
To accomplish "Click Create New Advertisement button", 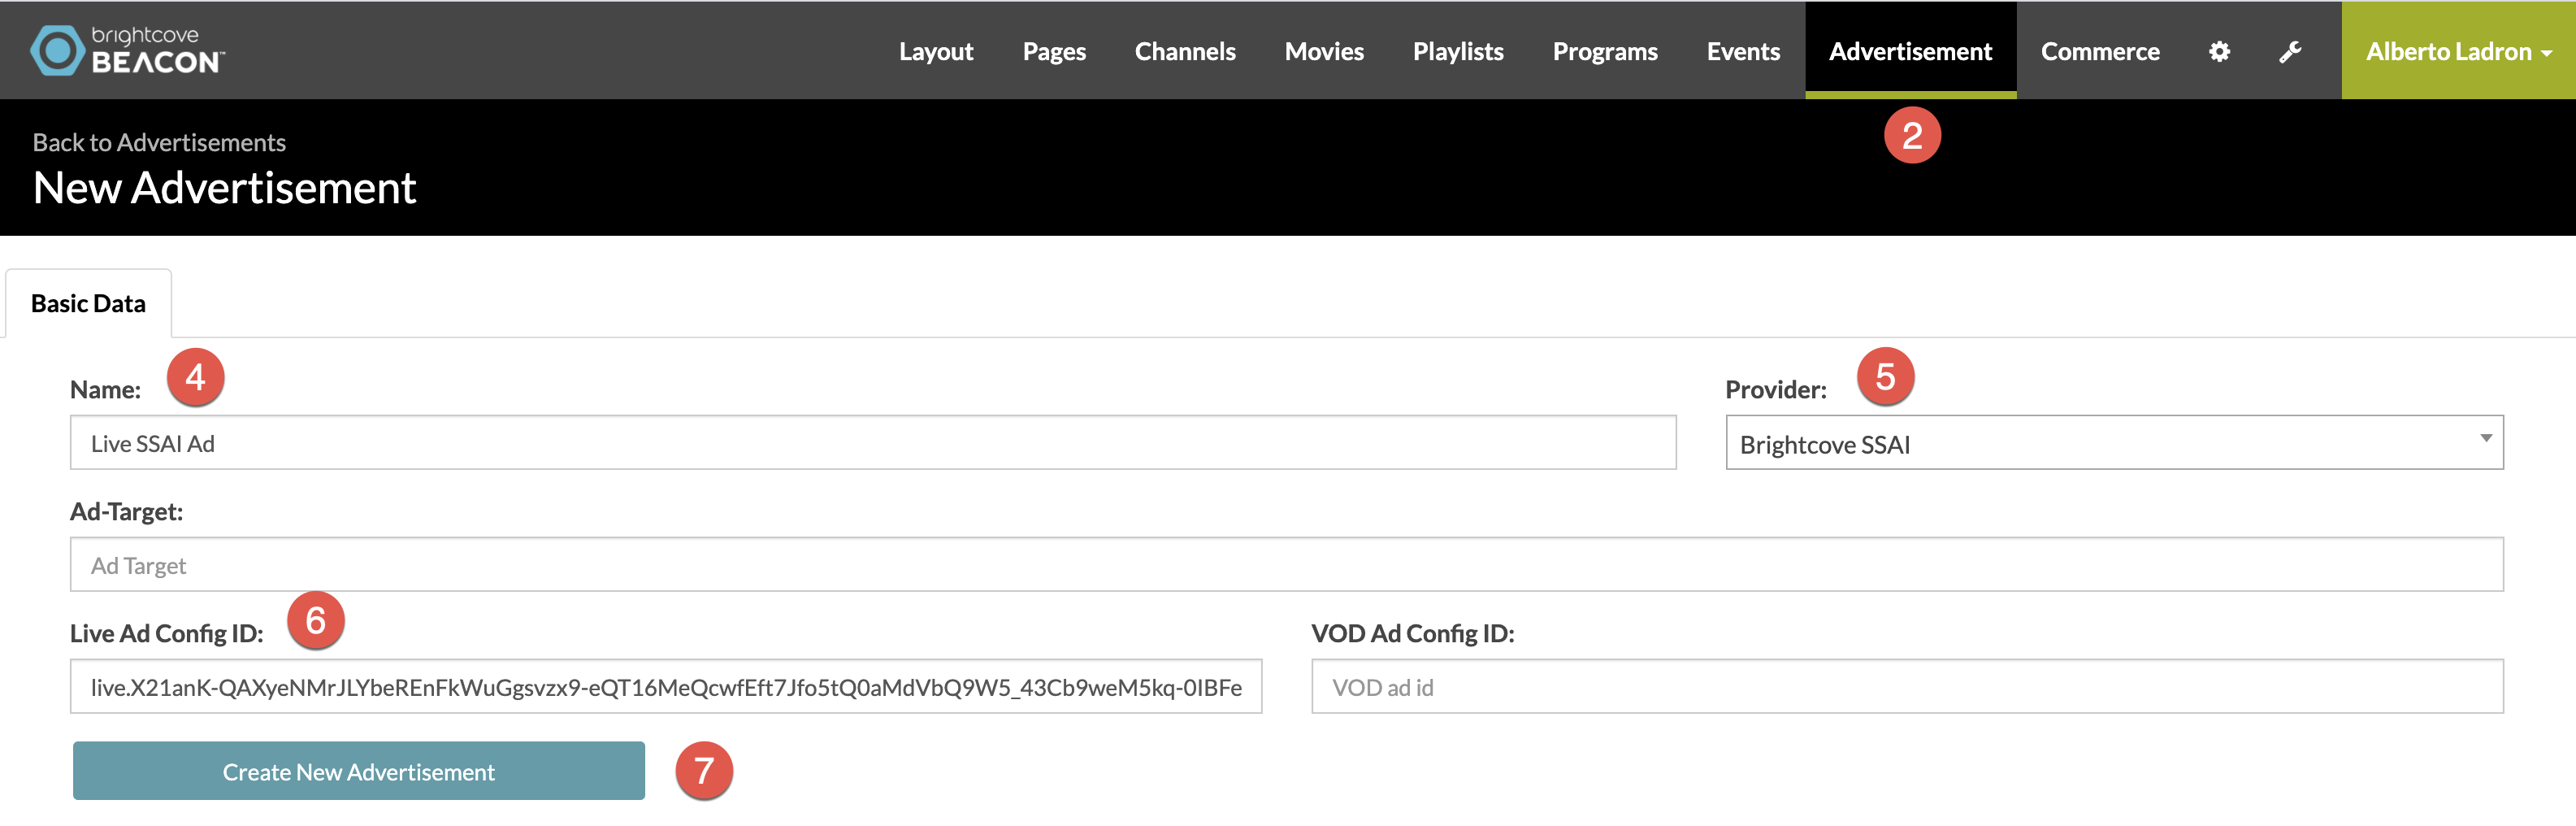I will [359, 770].
